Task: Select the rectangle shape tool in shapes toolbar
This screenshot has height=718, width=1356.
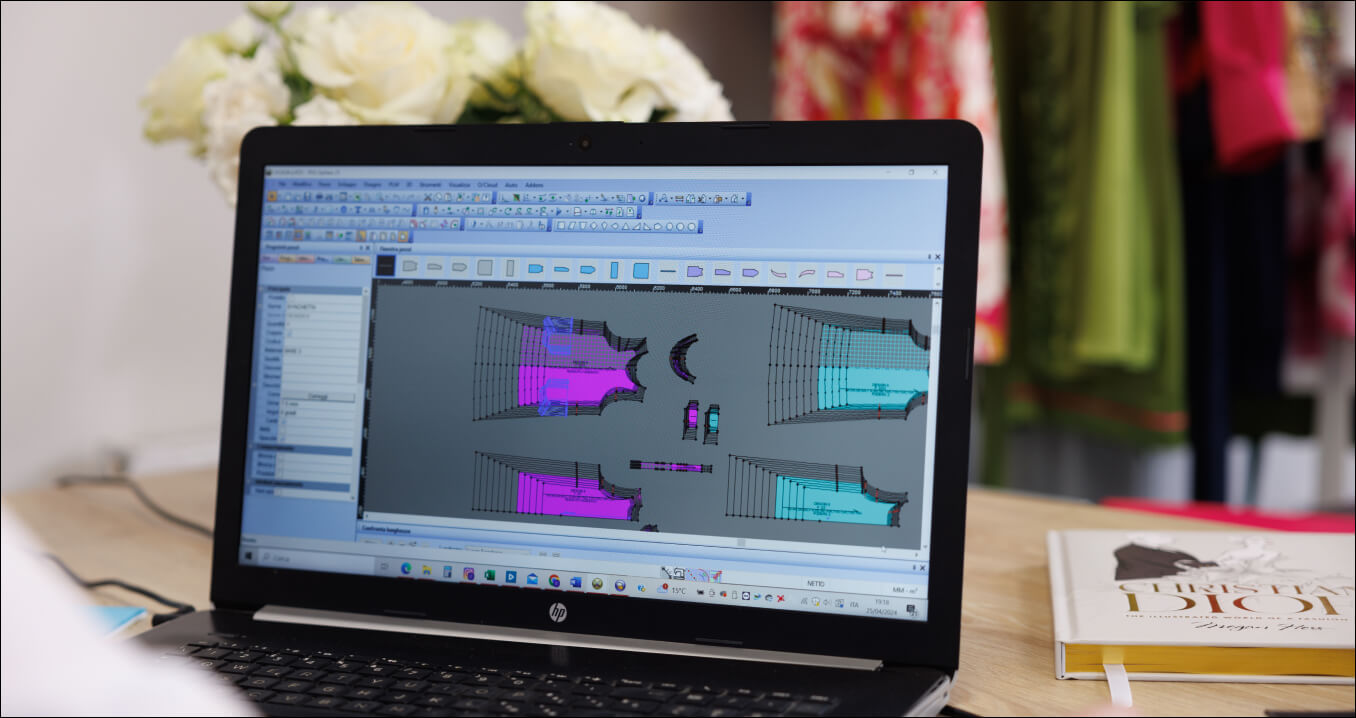Action: pyautogui.click(x=560, y=226)
